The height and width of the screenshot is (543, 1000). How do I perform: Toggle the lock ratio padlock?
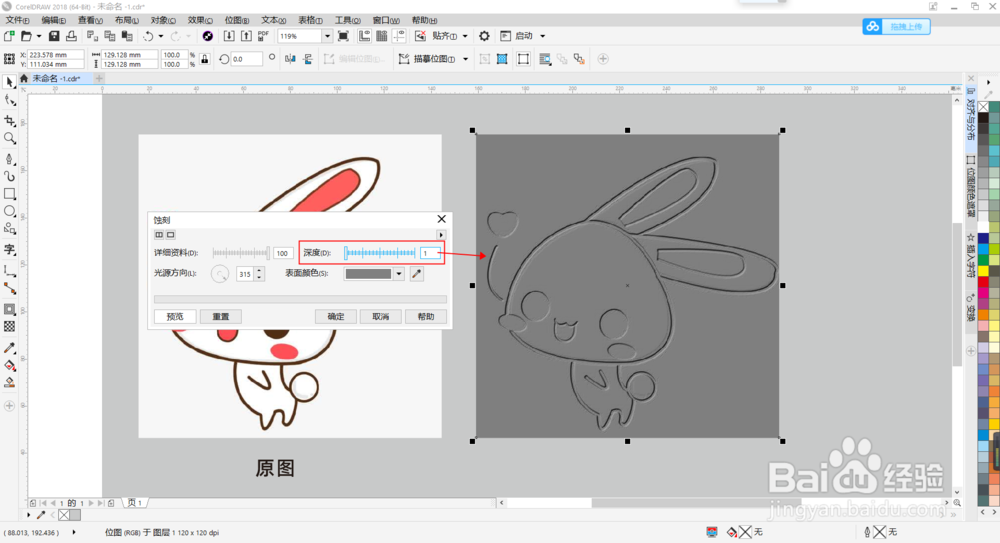tap(205, 59)
